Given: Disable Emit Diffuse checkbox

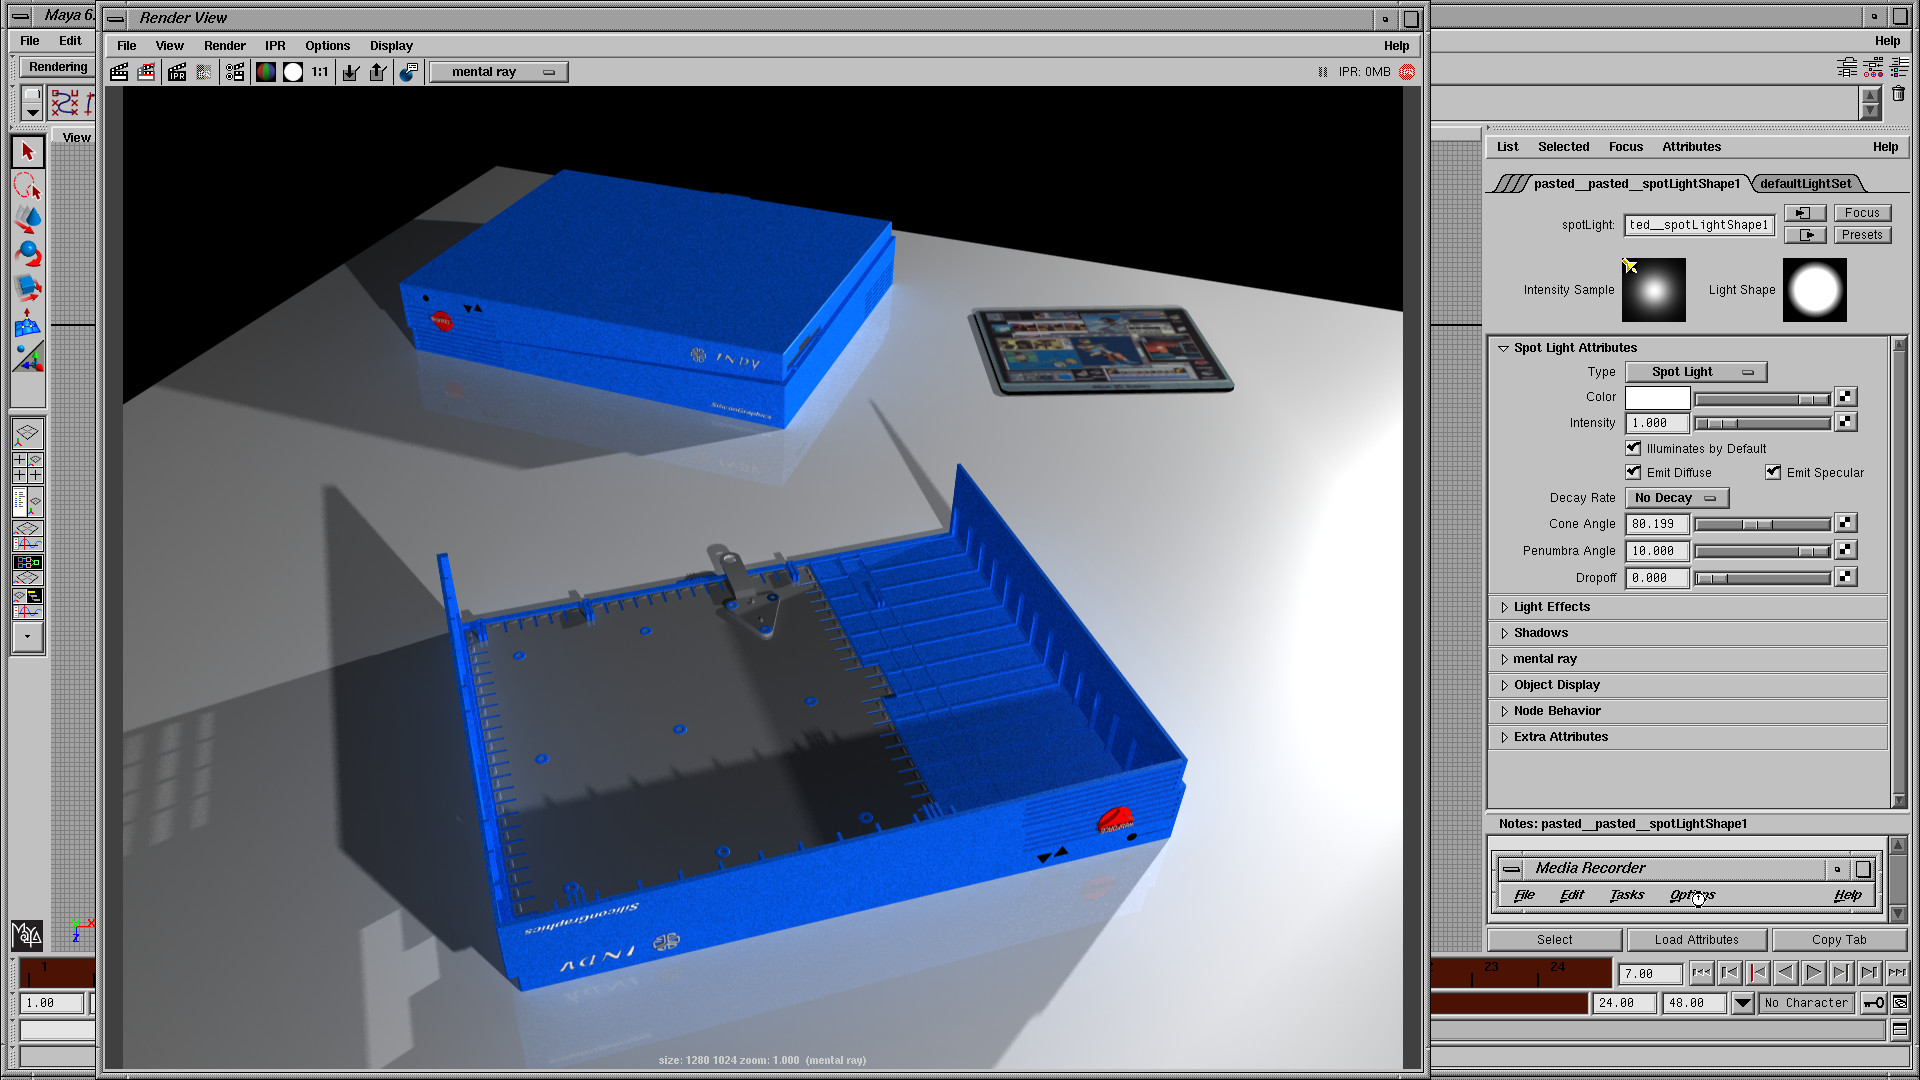Looking at the screenshot, I should point(1634,472).
